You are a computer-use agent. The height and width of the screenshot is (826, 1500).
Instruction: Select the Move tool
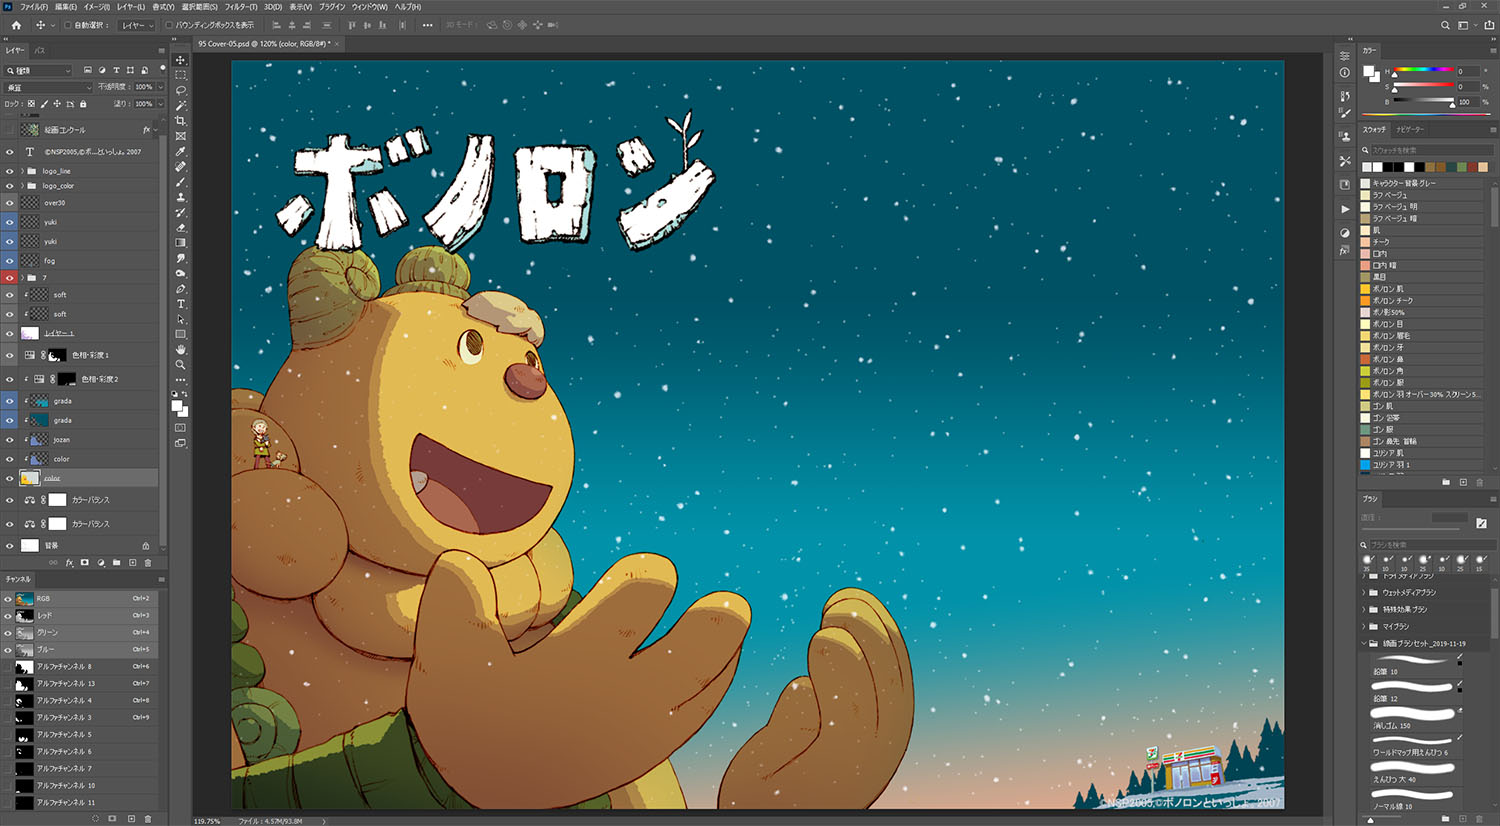(182, 58)
